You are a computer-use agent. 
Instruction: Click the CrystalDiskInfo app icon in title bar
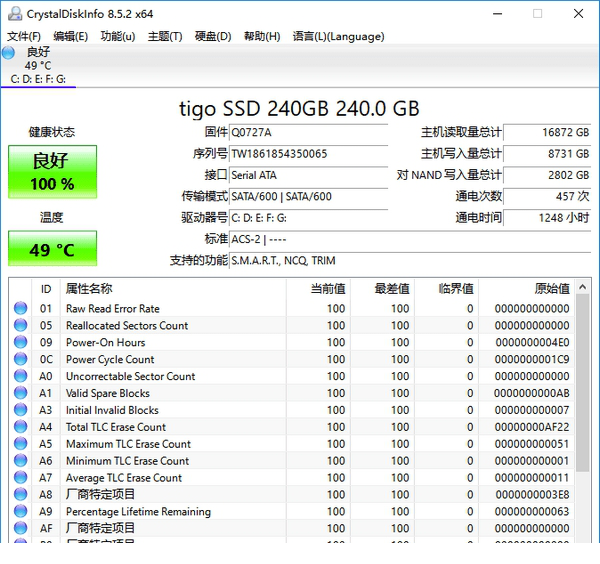12,14
